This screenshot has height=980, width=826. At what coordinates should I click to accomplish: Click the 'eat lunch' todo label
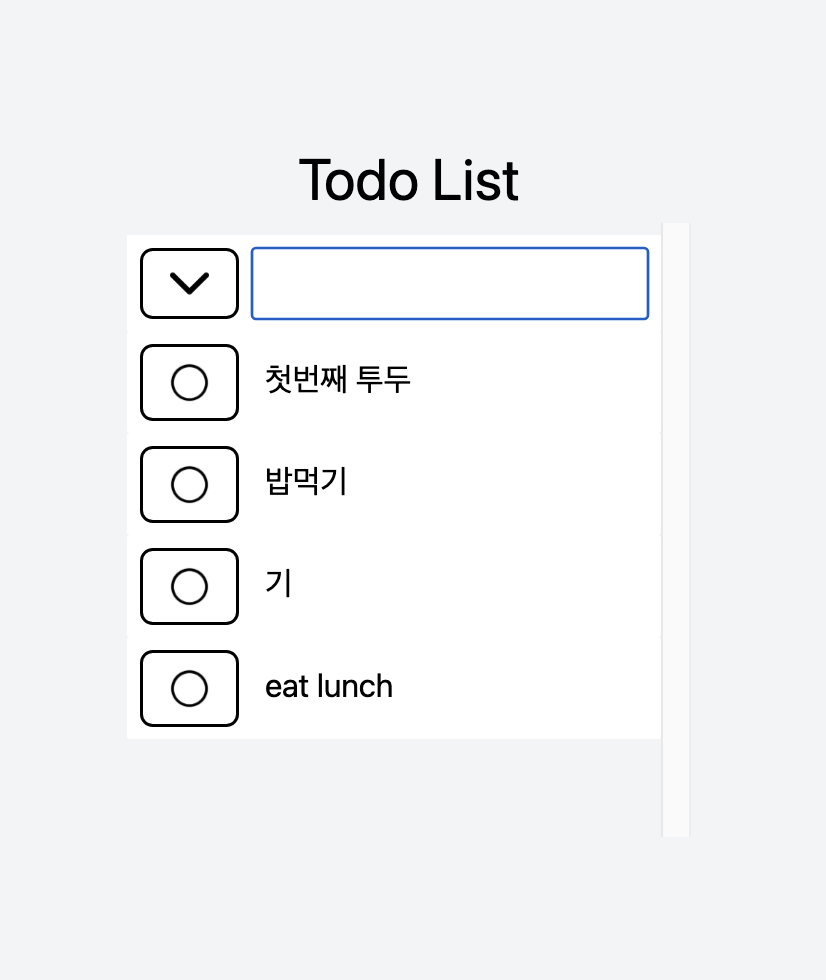[x=329, y=686]
